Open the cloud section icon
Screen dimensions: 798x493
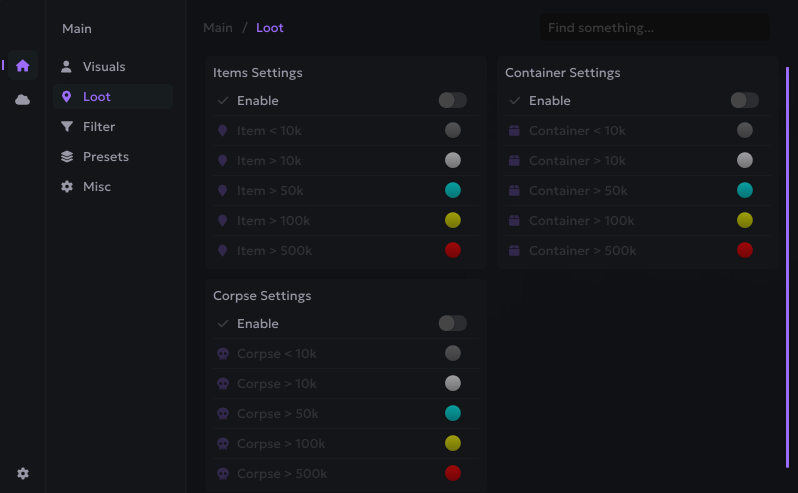tap(22, 100)
